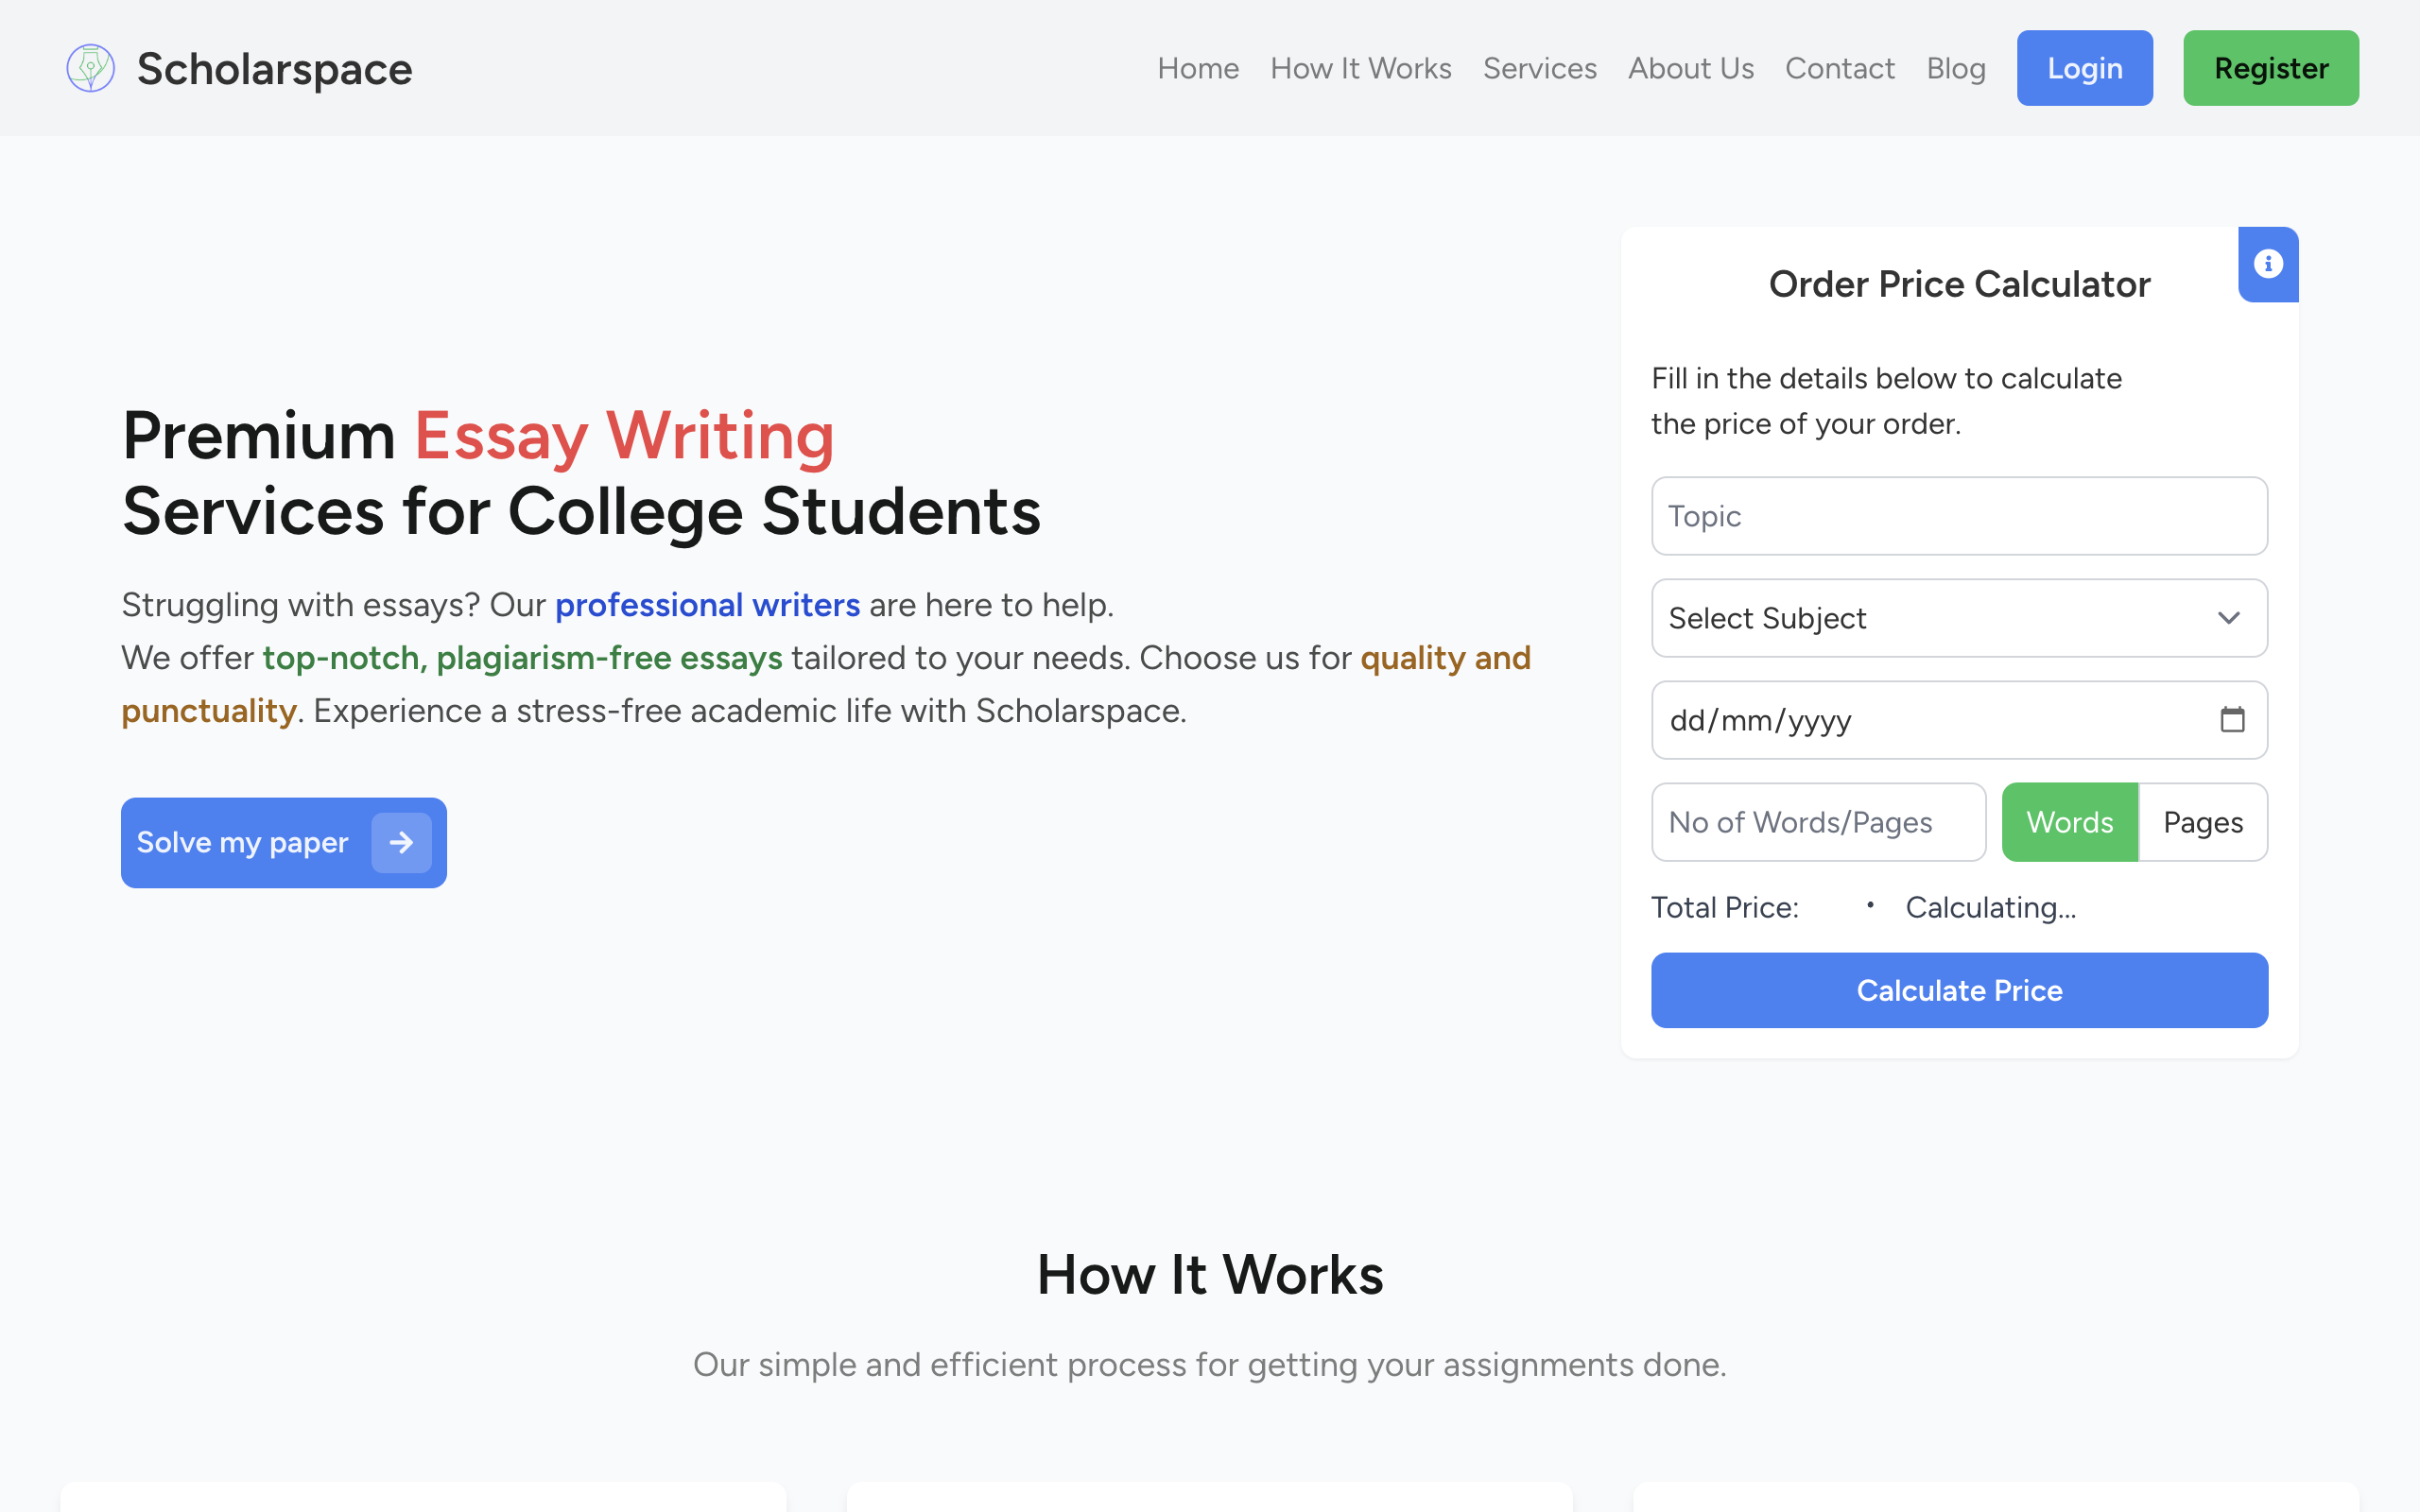Click the Solve my paper button
The width and height of the screenshot is (2420, 1512).
click(x=284, y=841)
